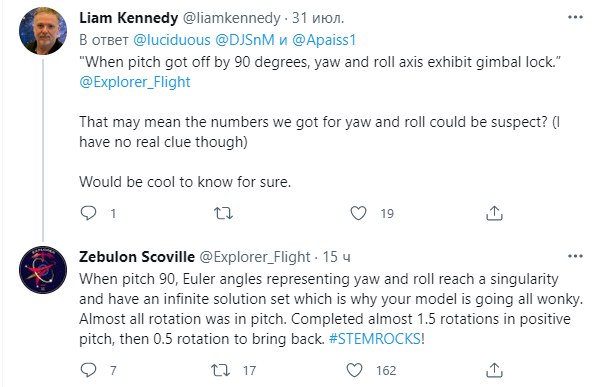The height and width of the screenshot is (387, 601).
Task: Open the @Apaiss1 mention link
Action: [x=324, y=40]
